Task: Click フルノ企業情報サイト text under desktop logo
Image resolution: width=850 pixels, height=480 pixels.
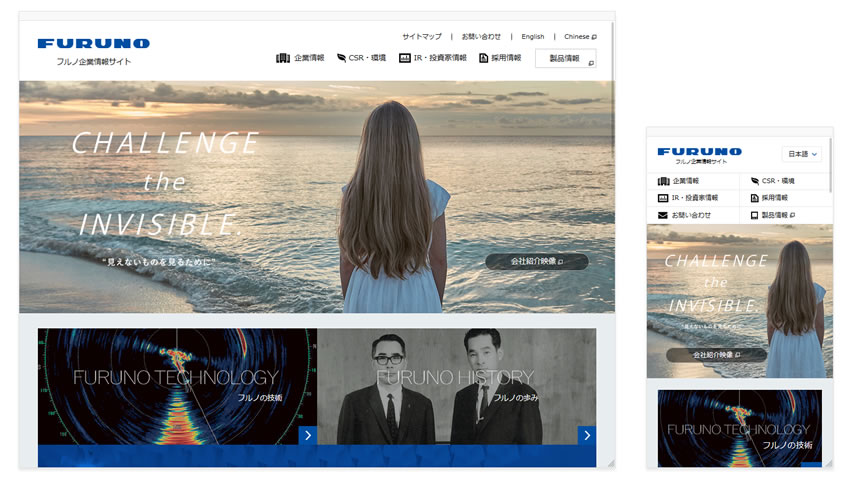Action: tap(94, 62)
